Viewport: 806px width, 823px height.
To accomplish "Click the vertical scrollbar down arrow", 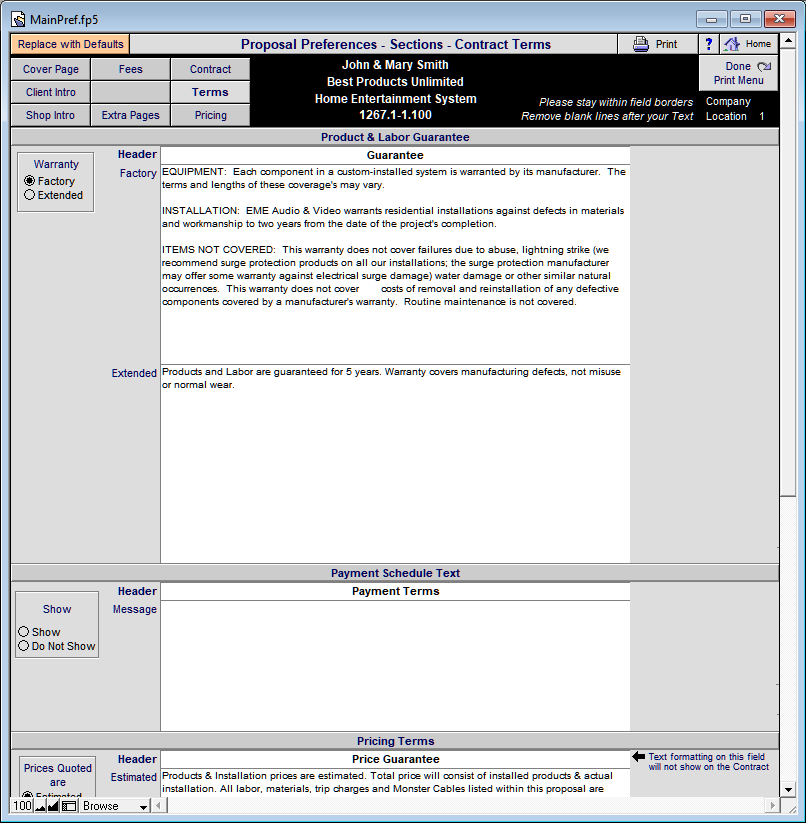I will click(788, 789).
